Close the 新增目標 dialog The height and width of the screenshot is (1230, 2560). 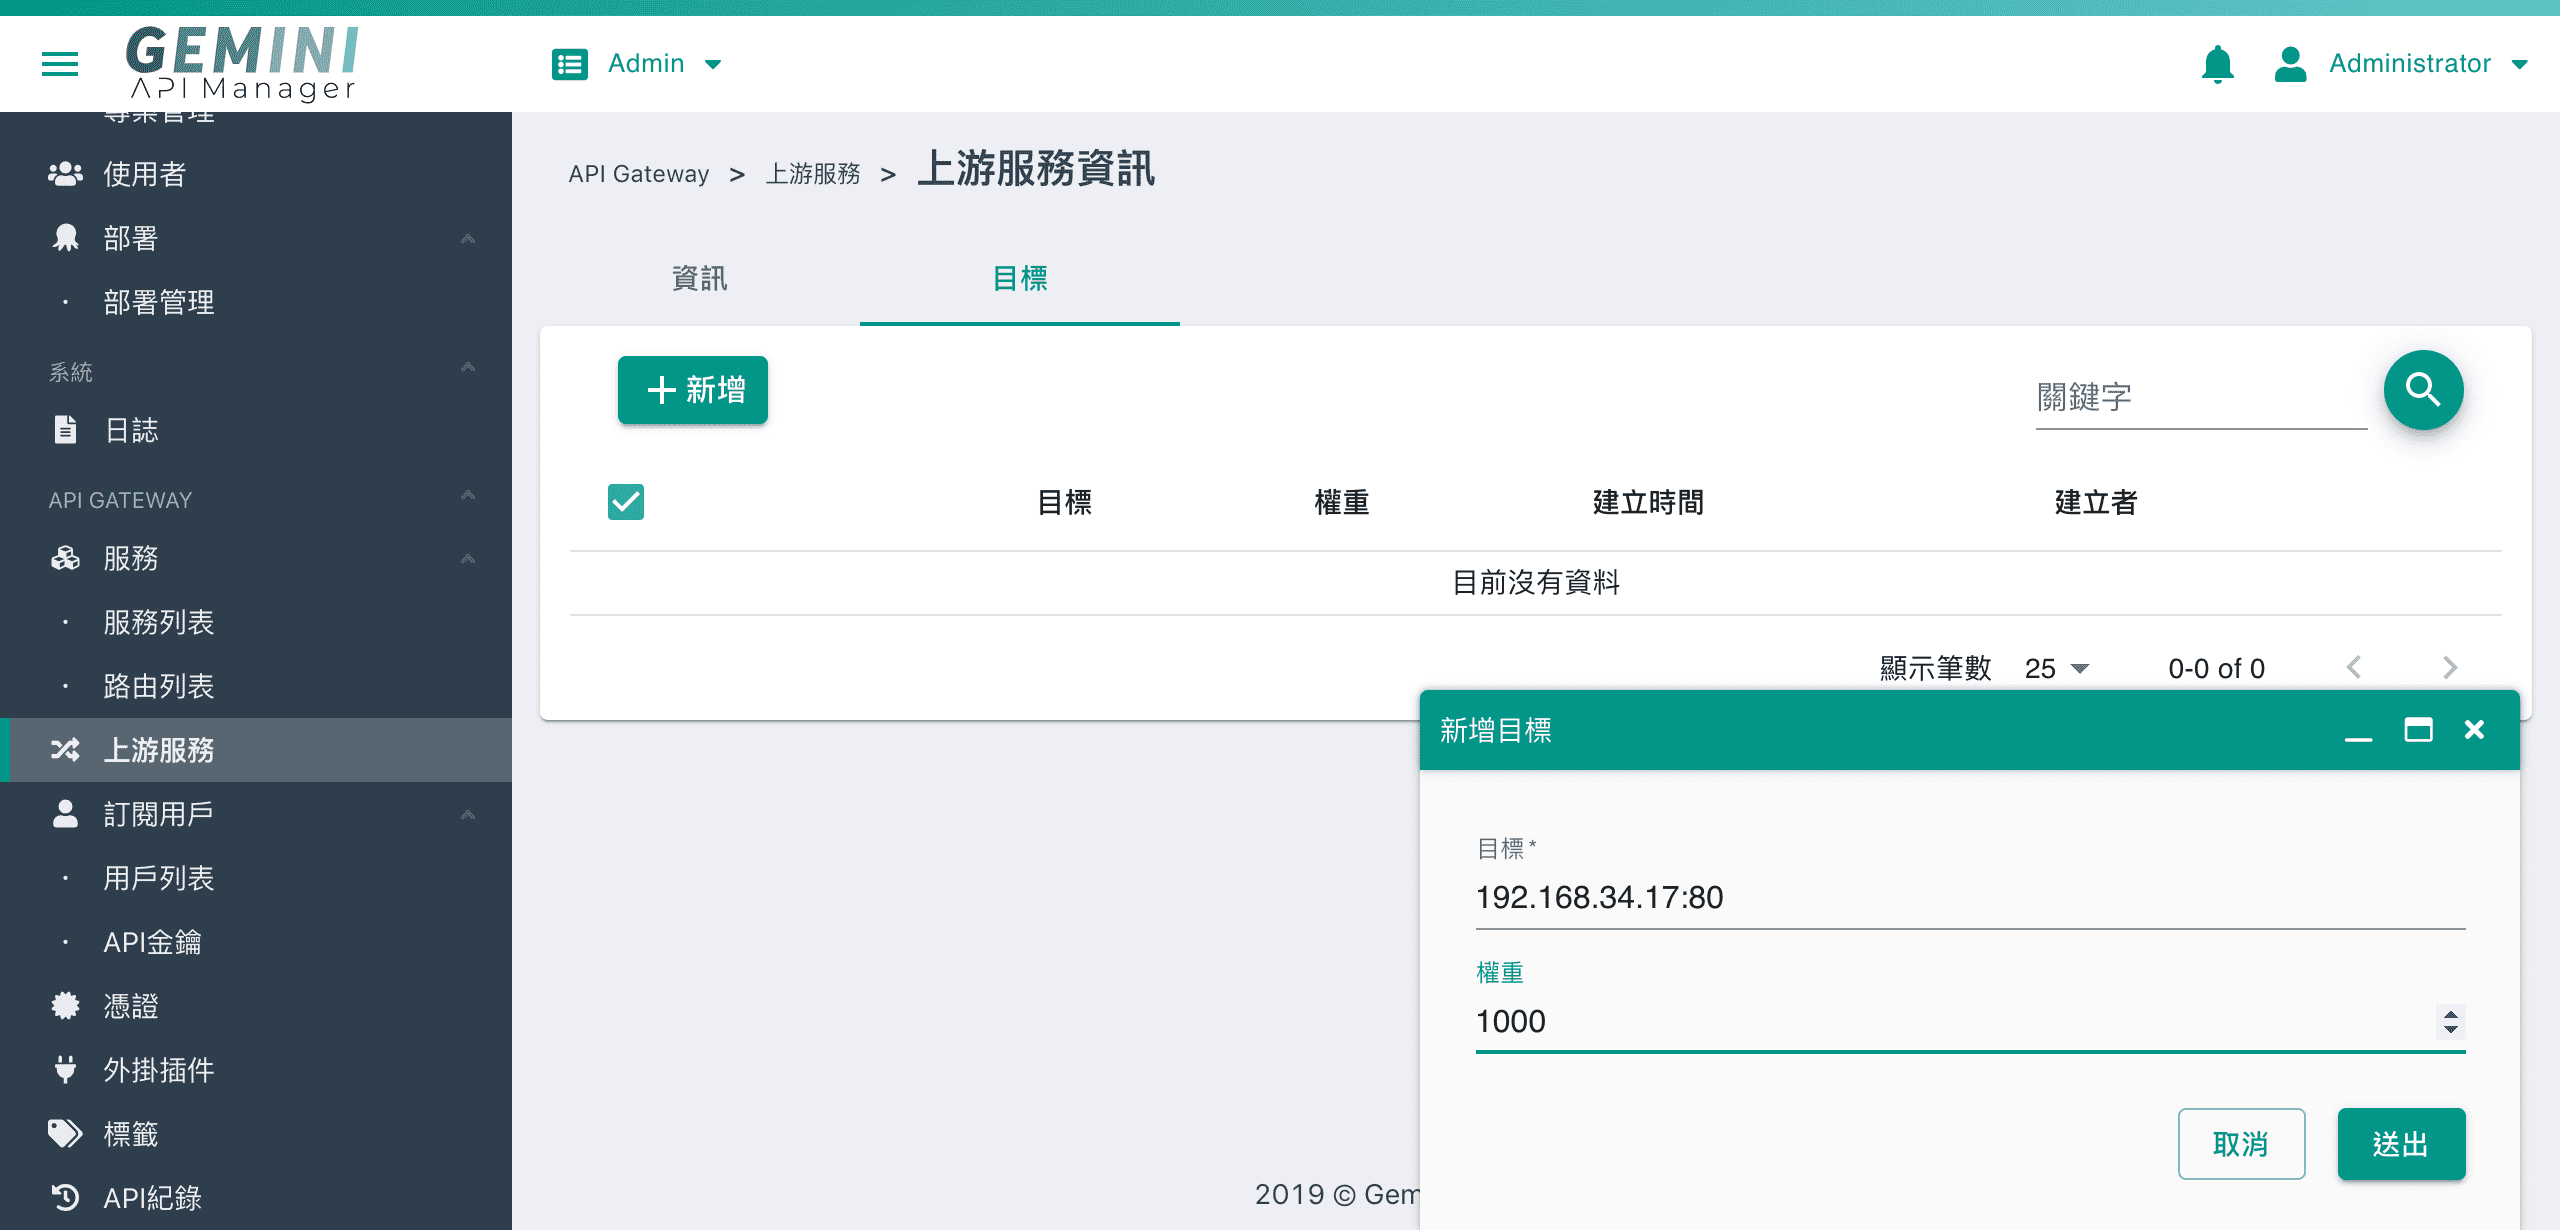coord(2475,730)
